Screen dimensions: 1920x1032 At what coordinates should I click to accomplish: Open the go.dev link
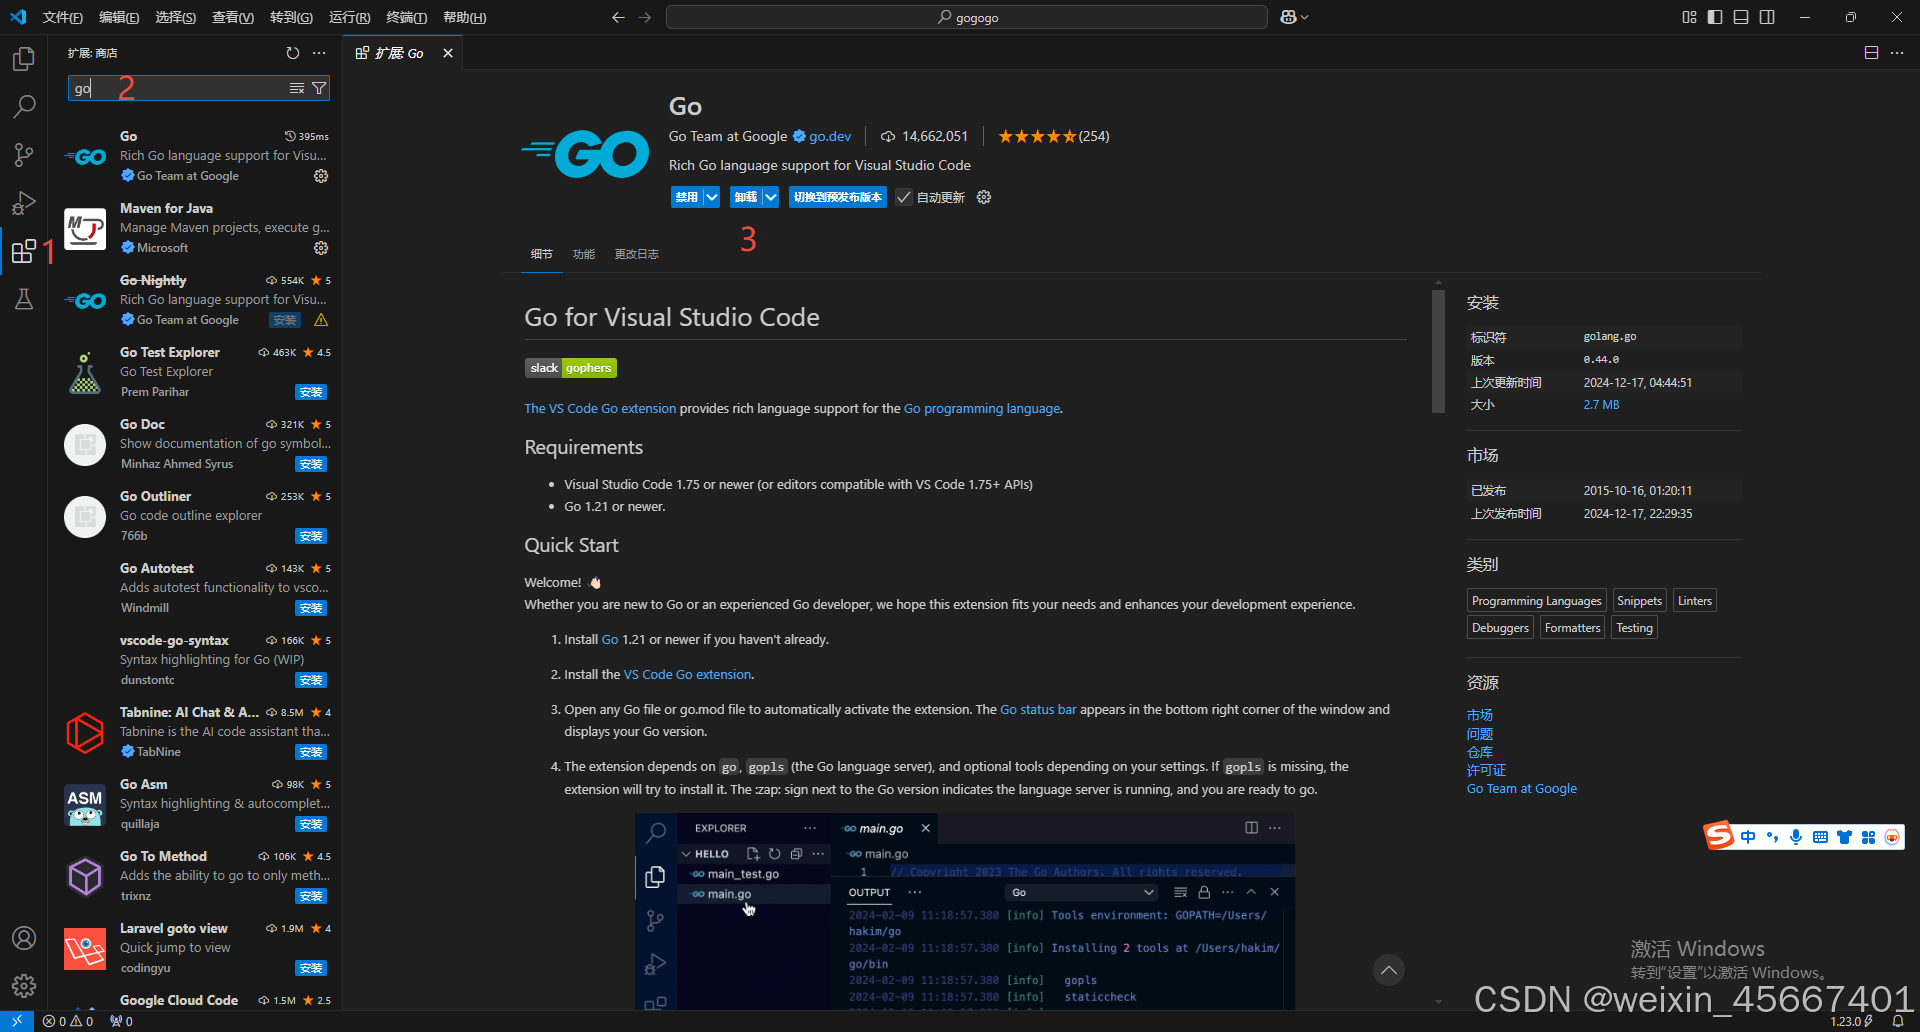[x=828, y=136]
